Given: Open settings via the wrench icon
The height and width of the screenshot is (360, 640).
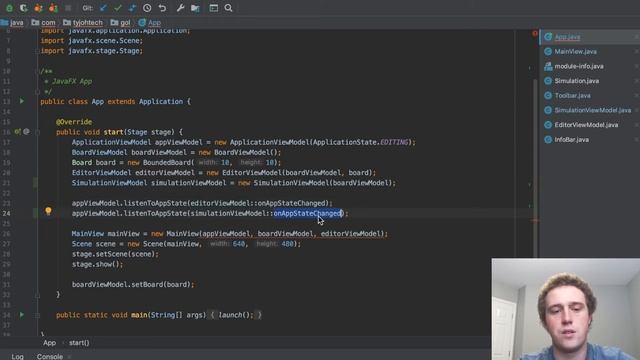Looking at the screenshot, I should pyautogui.click(x=180, y=8).
